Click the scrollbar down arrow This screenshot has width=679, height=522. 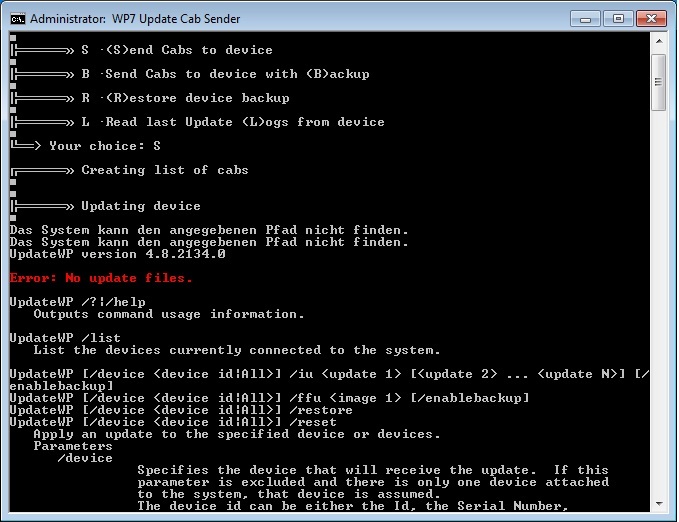(x=659, y=504)
